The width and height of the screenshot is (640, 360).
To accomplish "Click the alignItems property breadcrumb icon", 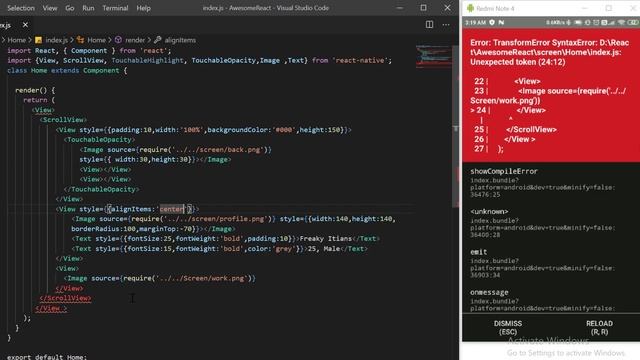I will tap(158, 40).
